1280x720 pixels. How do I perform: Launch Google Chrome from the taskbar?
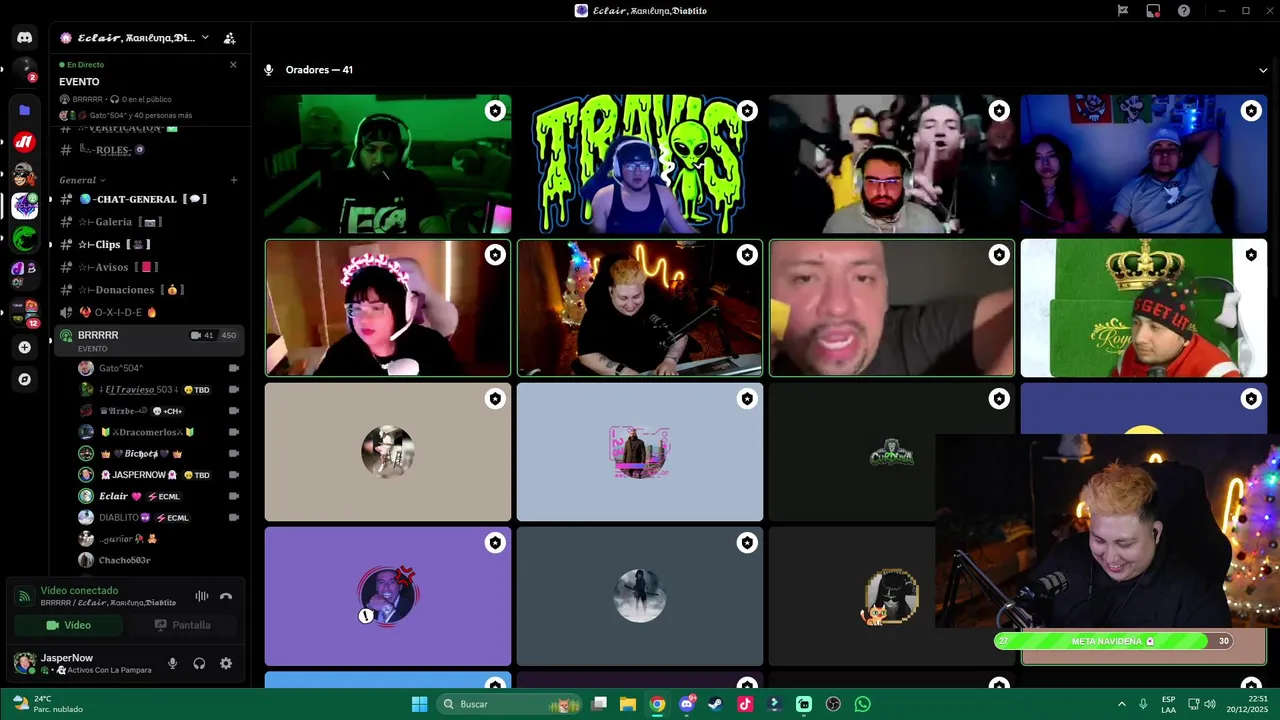[657, 704]
